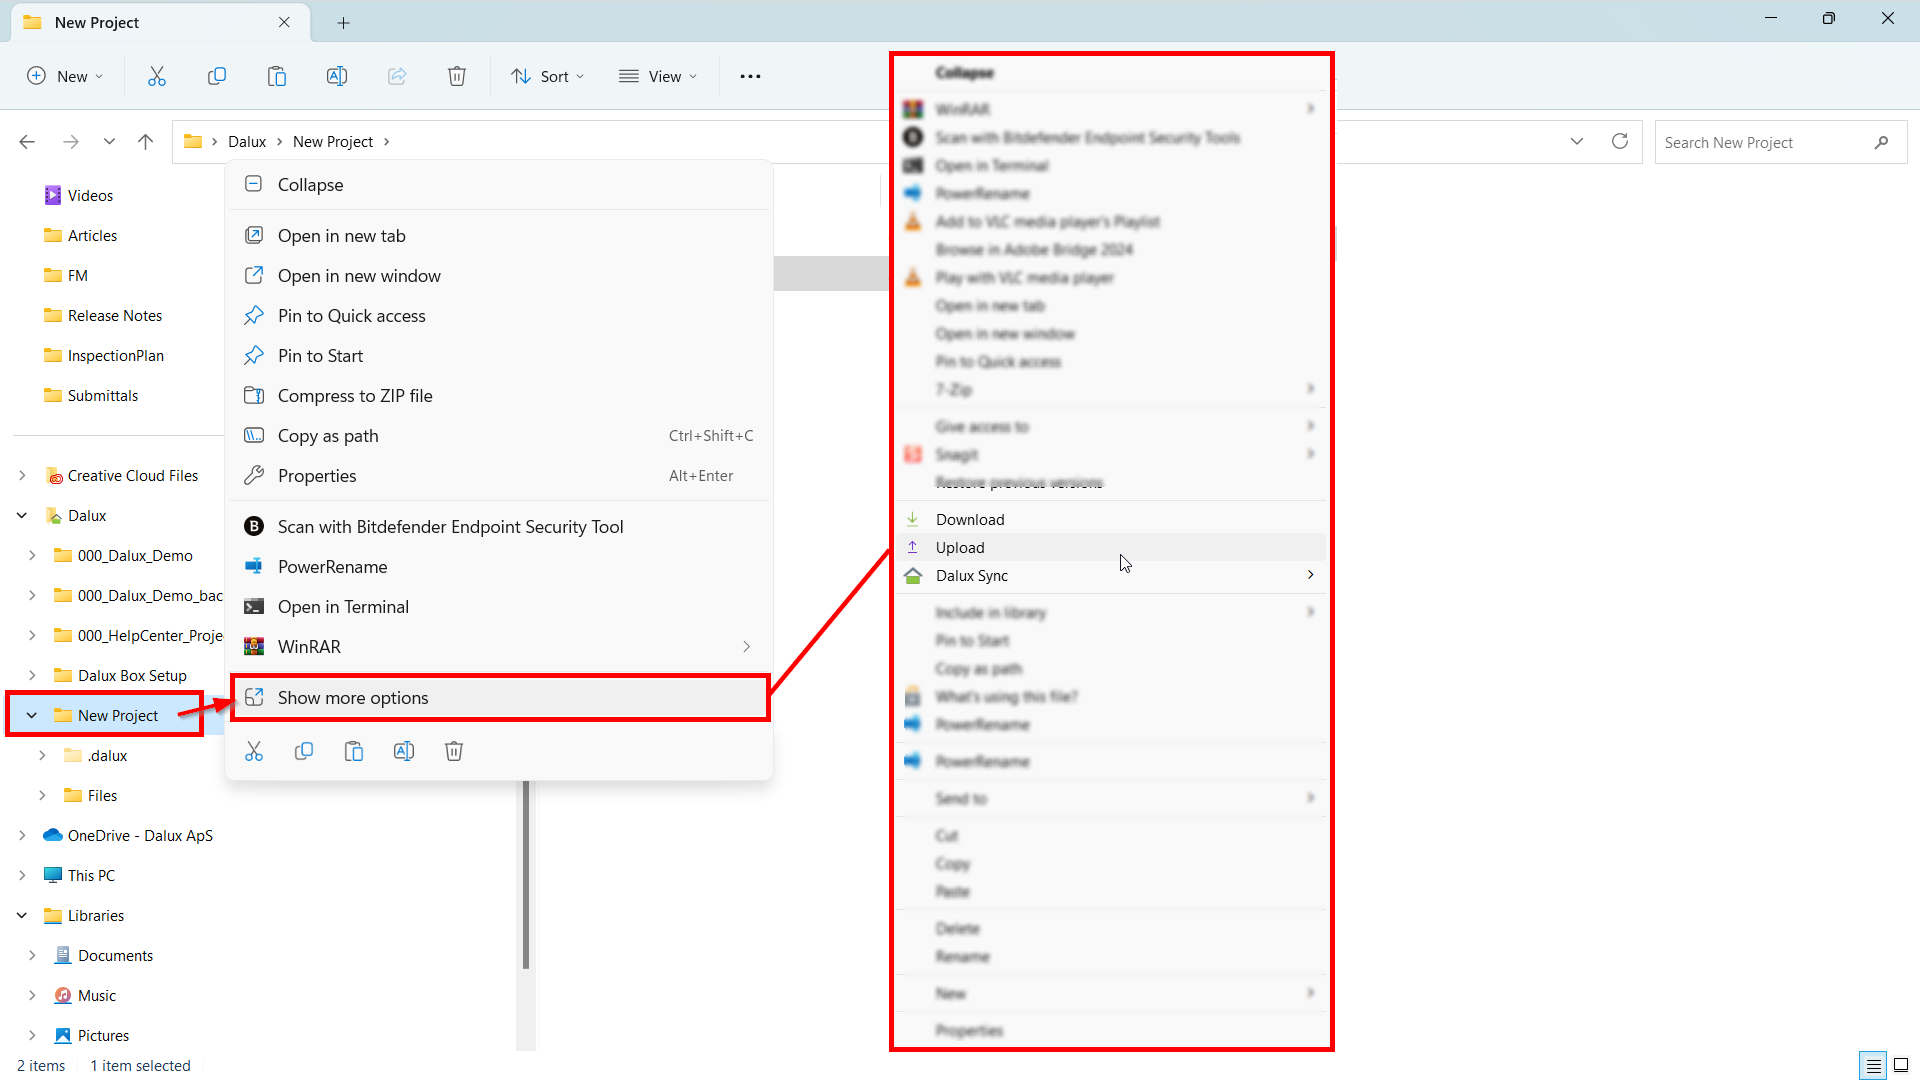The height and width of the screenshot is (1080, 1920).
Task: Click the Up one level arrow
Action: click(146, 142)
